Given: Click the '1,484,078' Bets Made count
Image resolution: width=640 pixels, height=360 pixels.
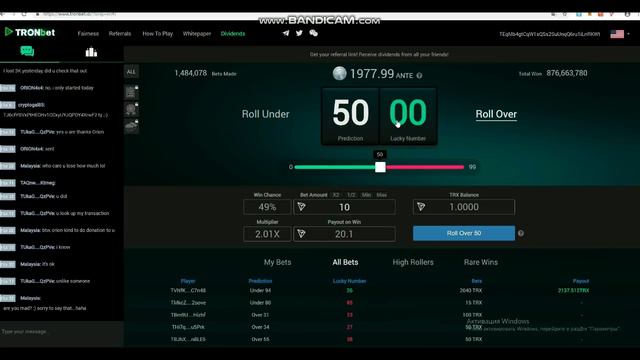Looking at the screenshot, I should [x=191, y=73].
